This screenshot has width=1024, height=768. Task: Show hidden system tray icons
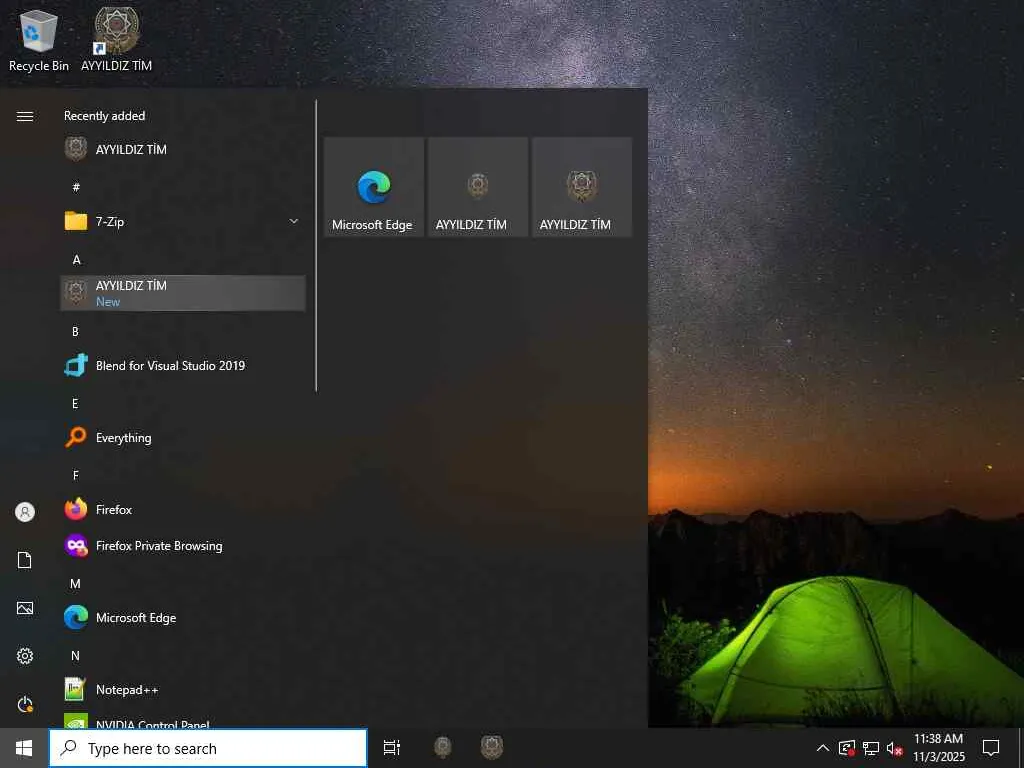pos(823,748)
